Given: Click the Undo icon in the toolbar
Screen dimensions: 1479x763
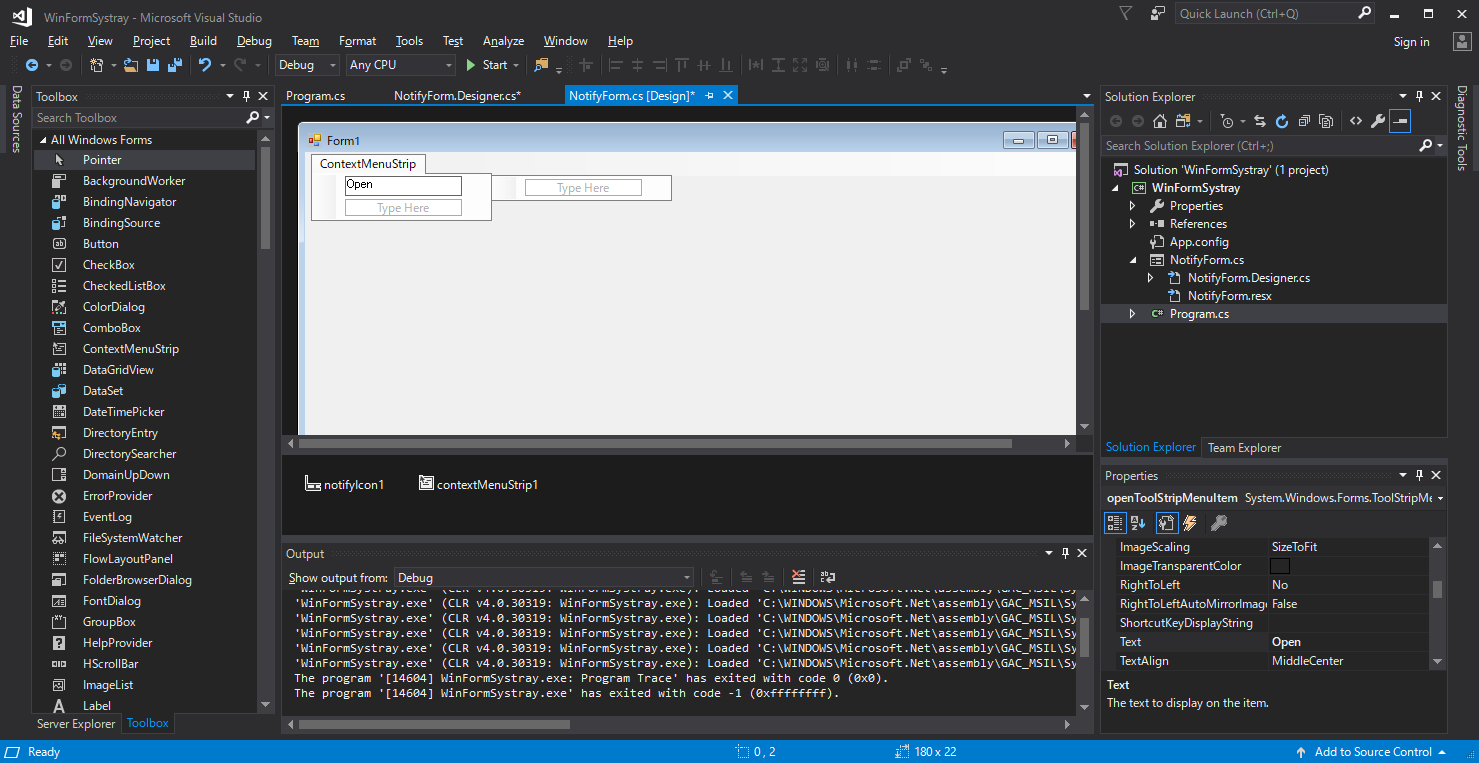Looking at the screenshot, I should click(205, 65).
